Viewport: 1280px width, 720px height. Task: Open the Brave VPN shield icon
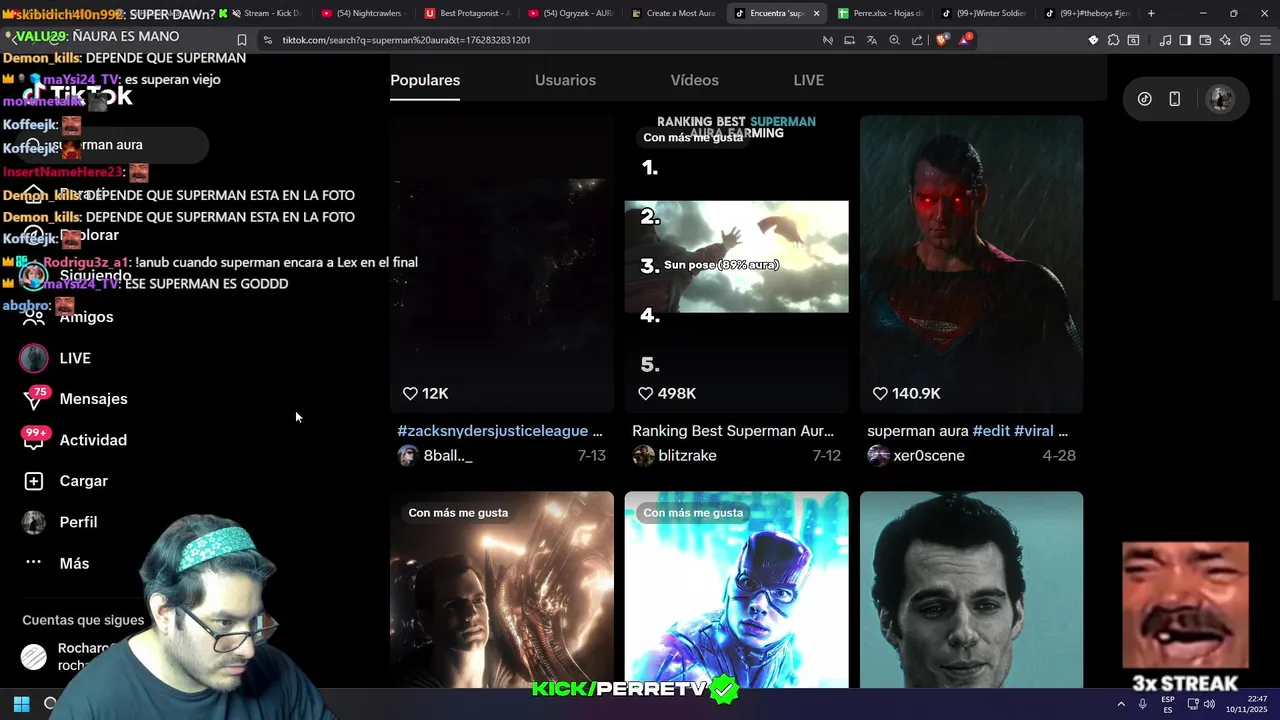coord(1245,40)
